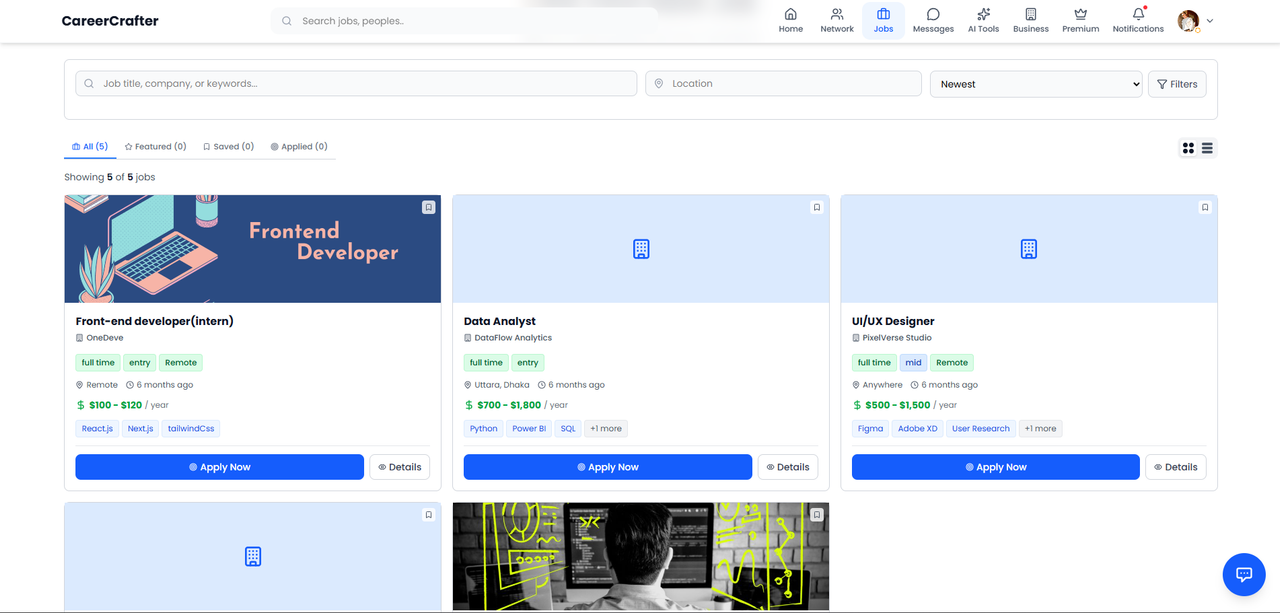
Task: Expand +1 more skills on Data Analyst
Action: (606, 428)
